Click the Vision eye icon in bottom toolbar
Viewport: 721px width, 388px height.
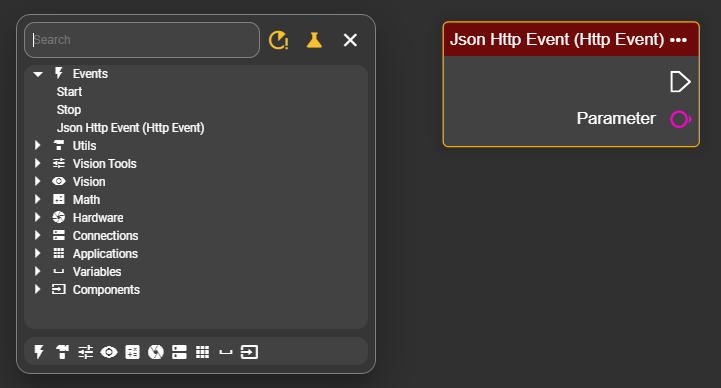coord(109,352)
